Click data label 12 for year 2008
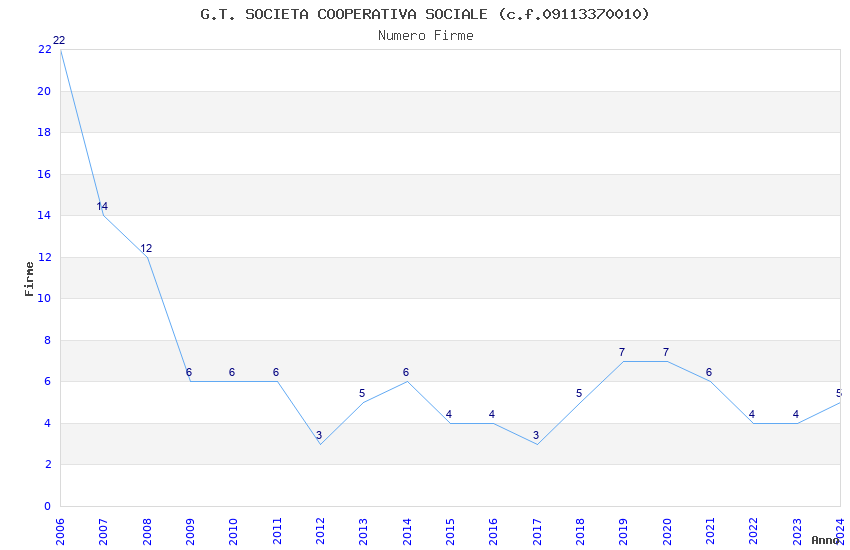850x550 pixels. pos(146,248)
